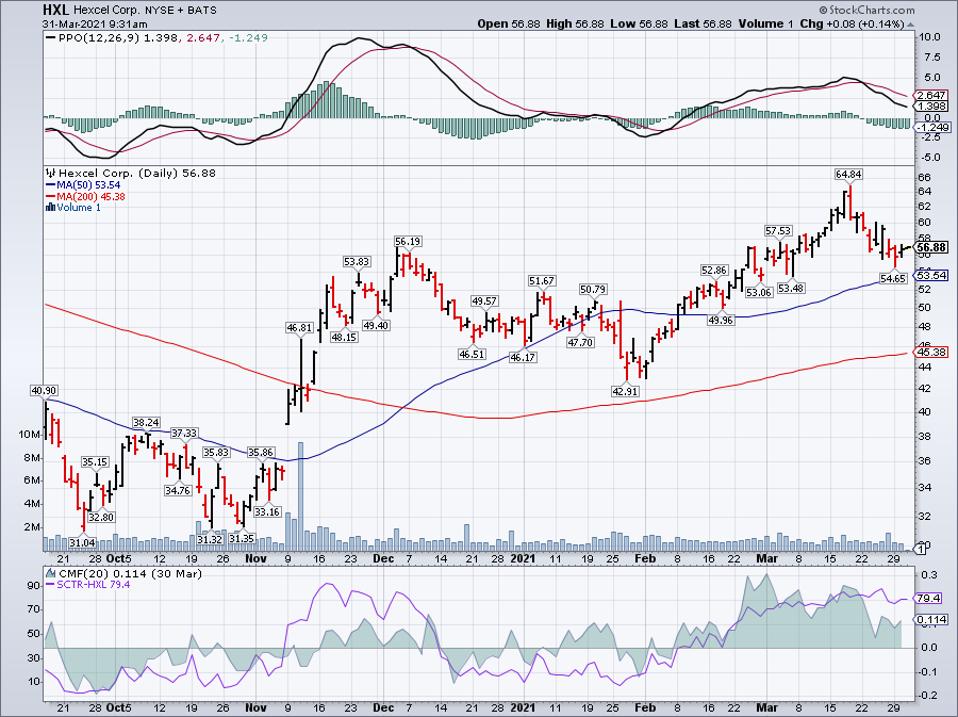This screenshot has width=958, height=717.
Task: Click the 53.54 MA(50) axis tag
Action: [931, 275]
